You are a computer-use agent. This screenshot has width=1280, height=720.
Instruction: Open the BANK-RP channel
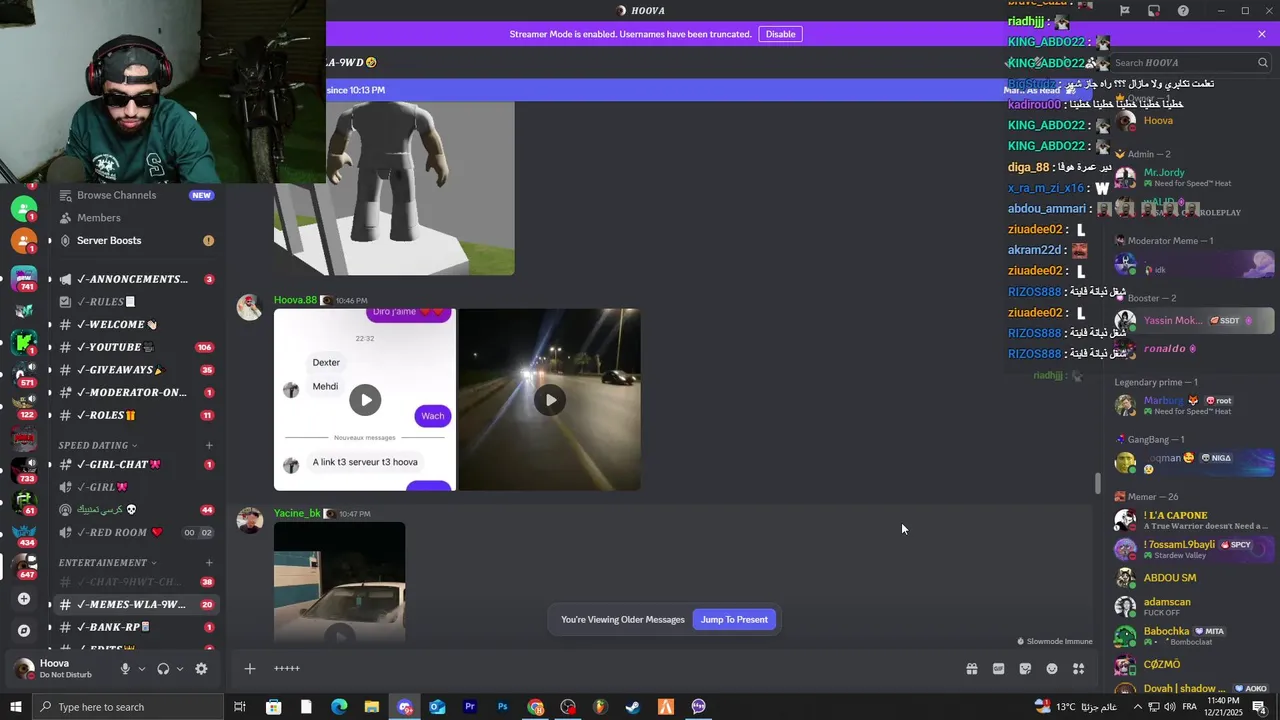click(x=135, y=627)
